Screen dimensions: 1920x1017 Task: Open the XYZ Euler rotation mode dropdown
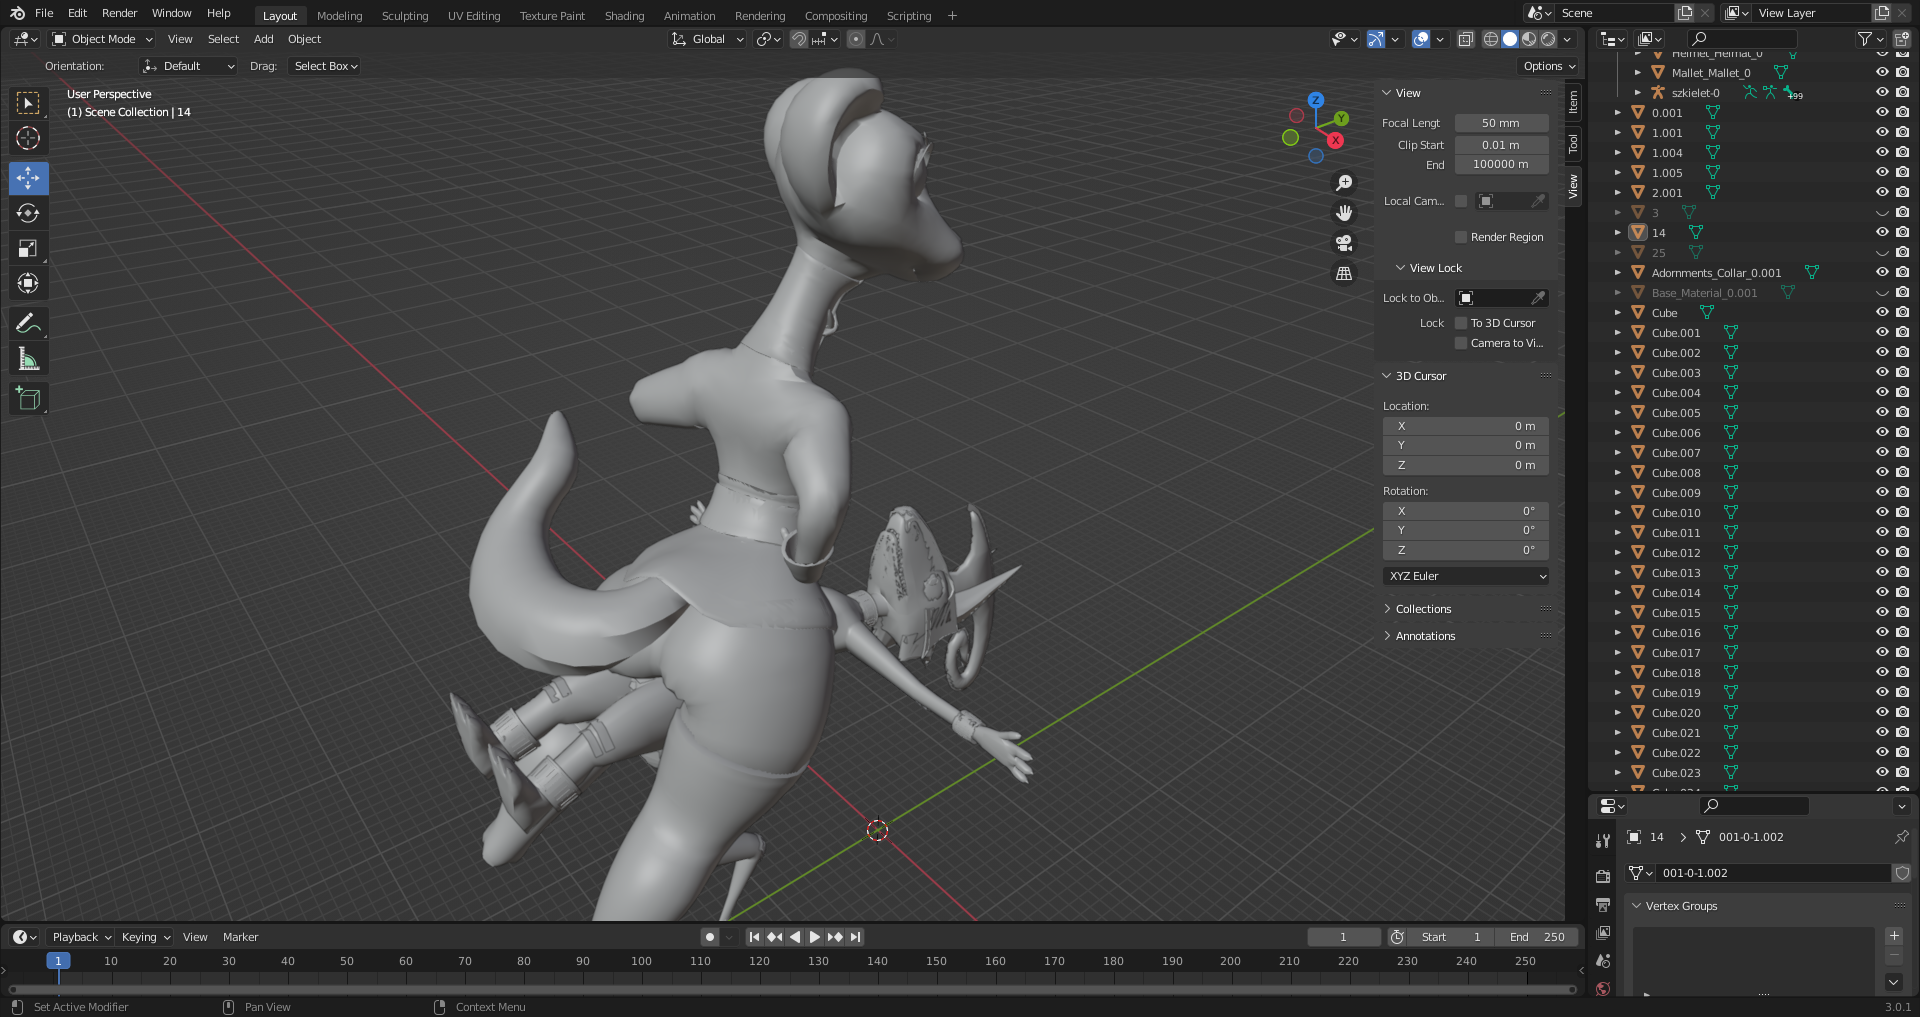click(x=1466, y=576)
